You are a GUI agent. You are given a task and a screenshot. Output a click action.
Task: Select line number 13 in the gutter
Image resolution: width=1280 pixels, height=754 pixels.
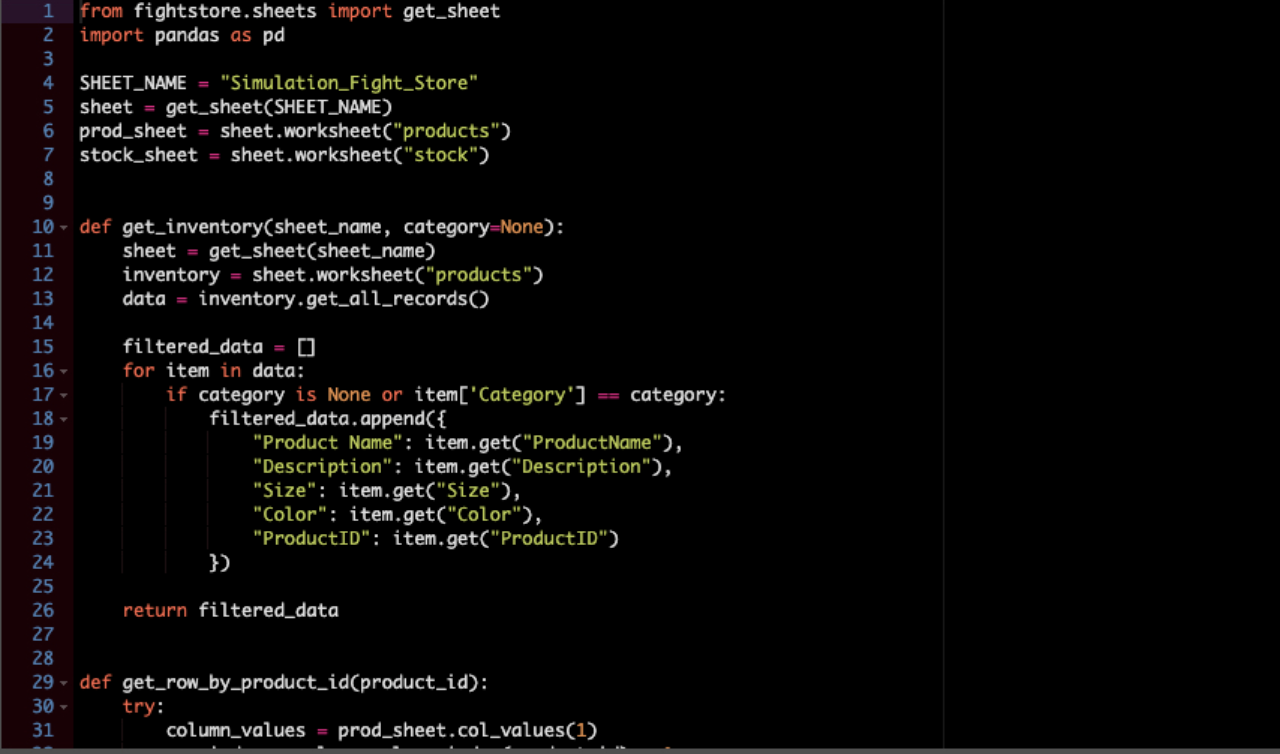[x=42, y=299]
